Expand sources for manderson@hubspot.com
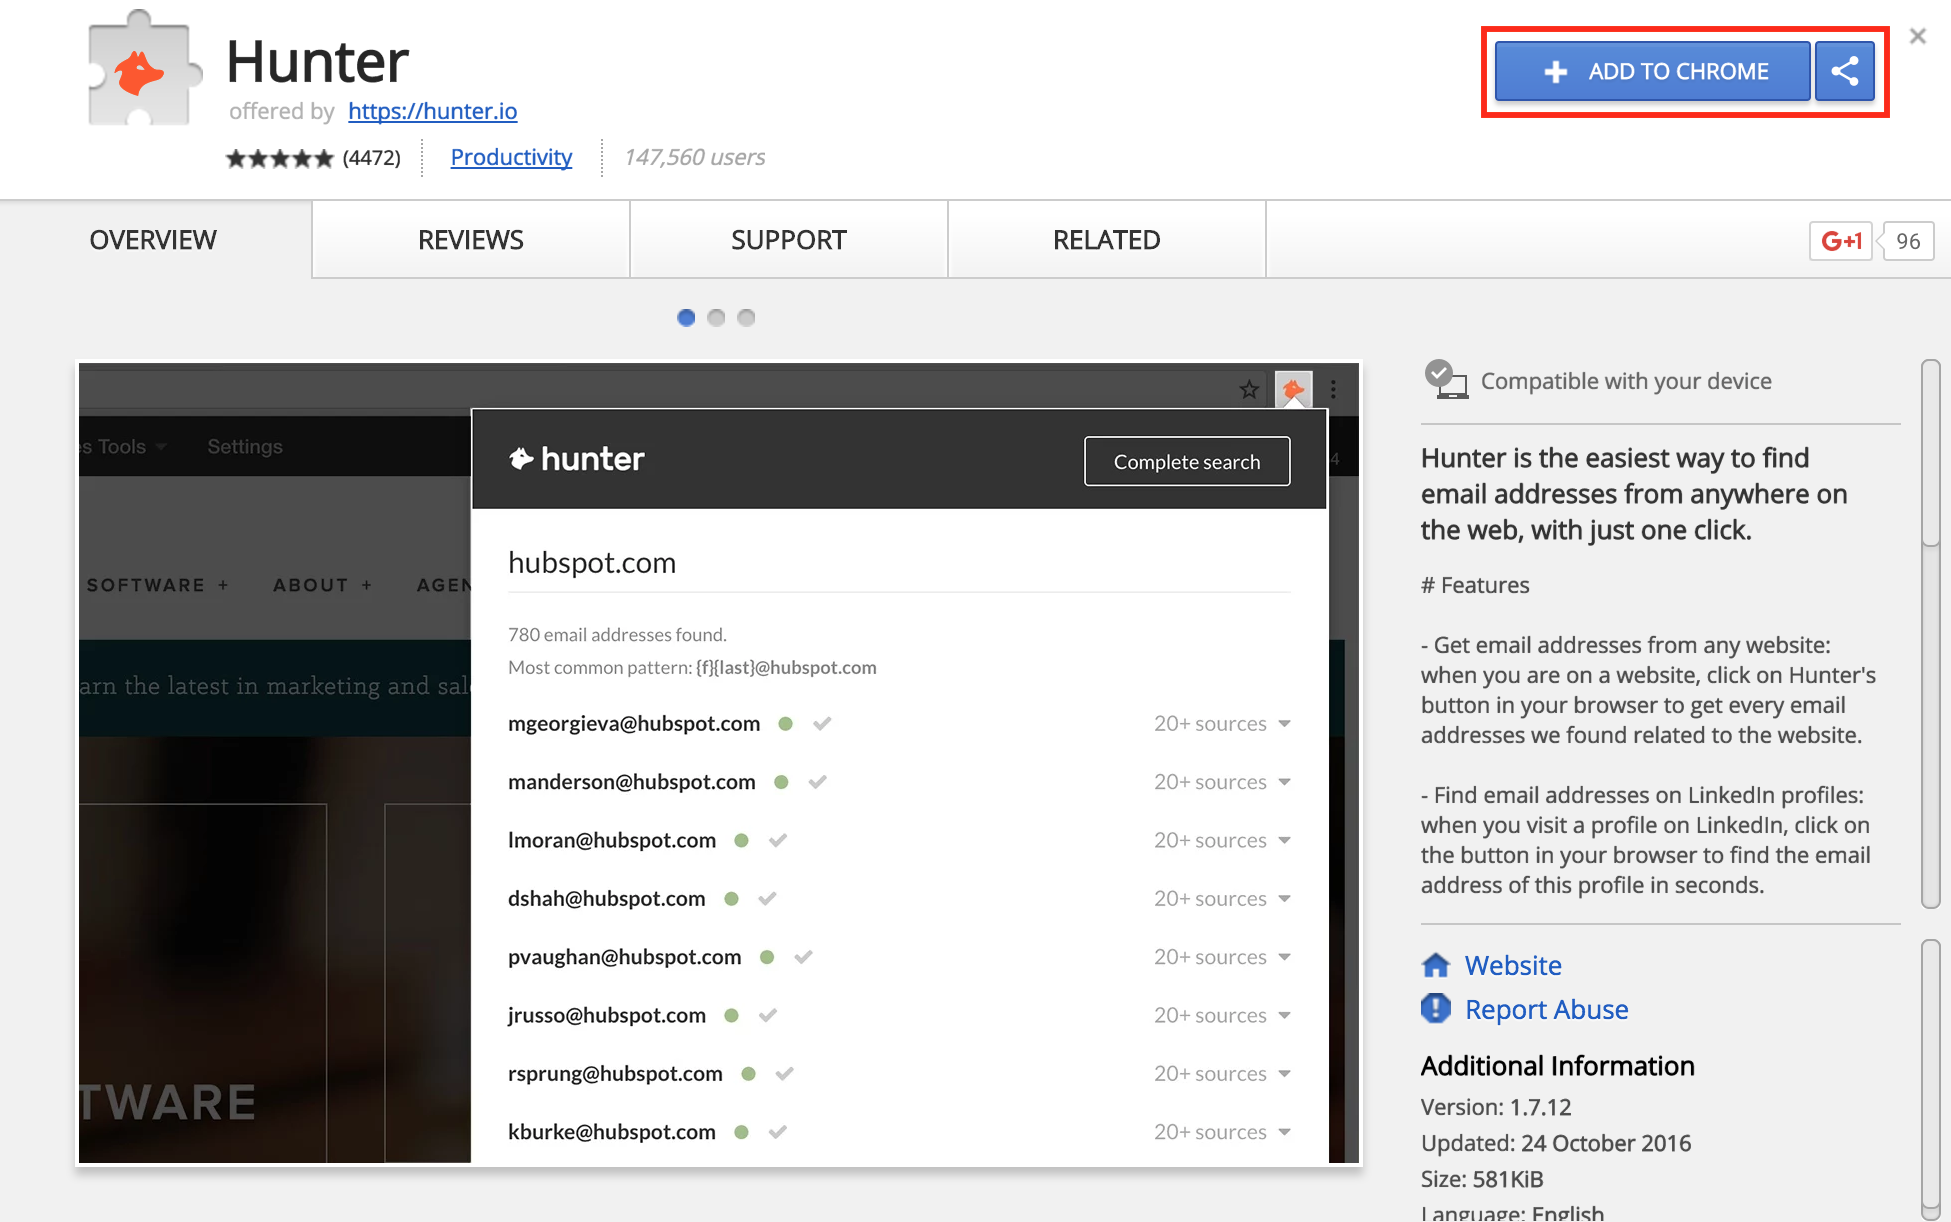 [1222, 782]
